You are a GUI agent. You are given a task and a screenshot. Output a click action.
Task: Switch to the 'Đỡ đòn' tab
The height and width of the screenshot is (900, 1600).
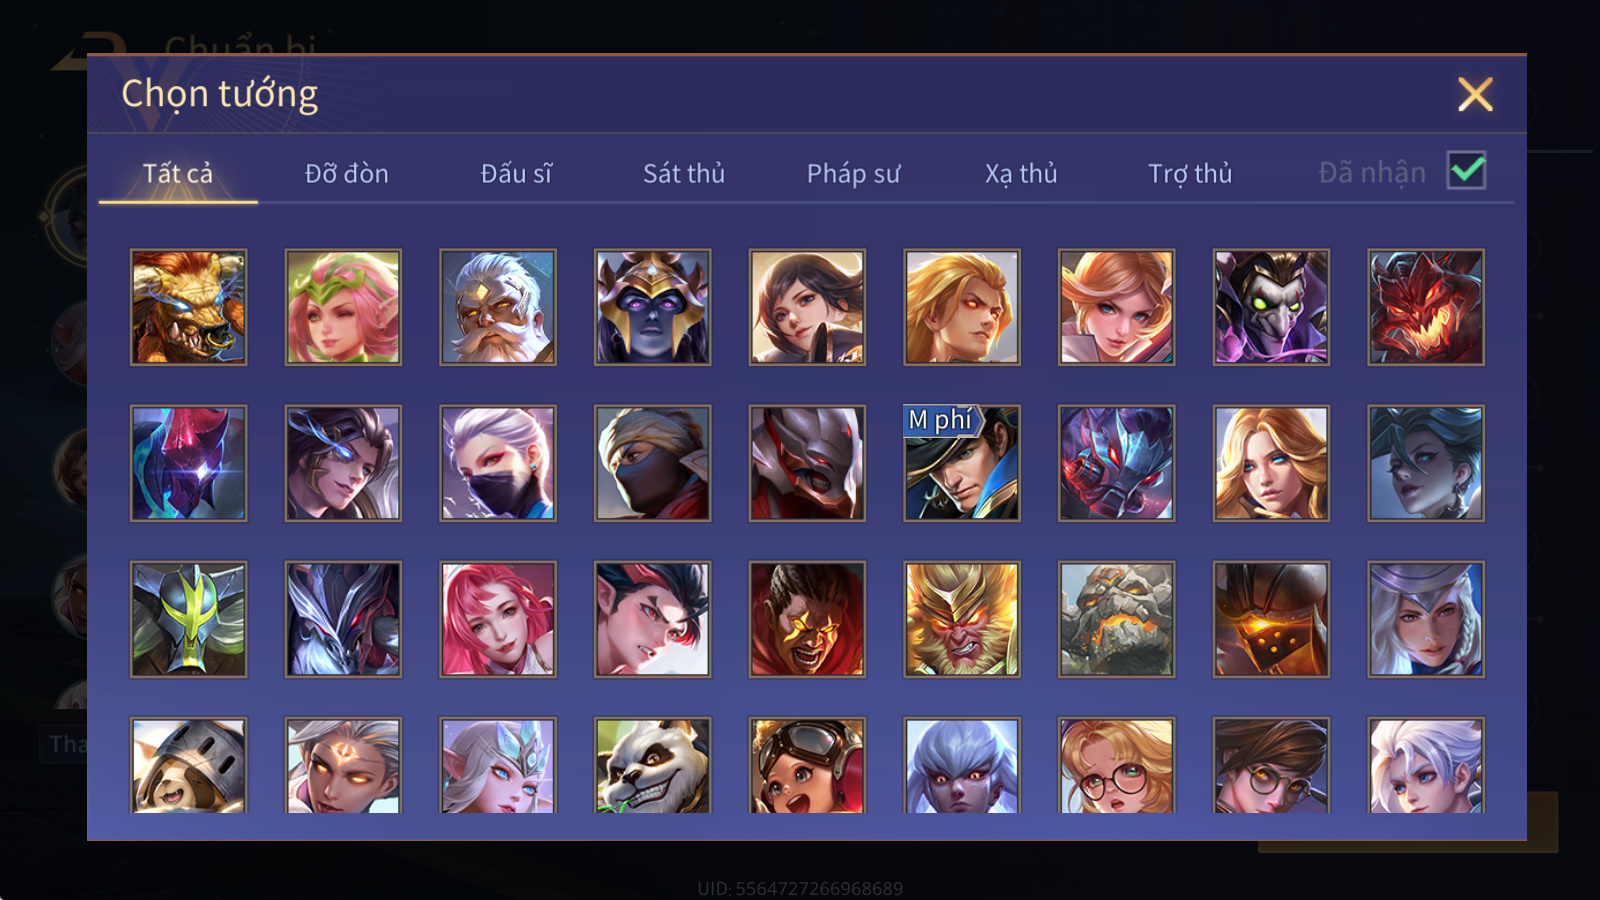click(x=346, y=174)
